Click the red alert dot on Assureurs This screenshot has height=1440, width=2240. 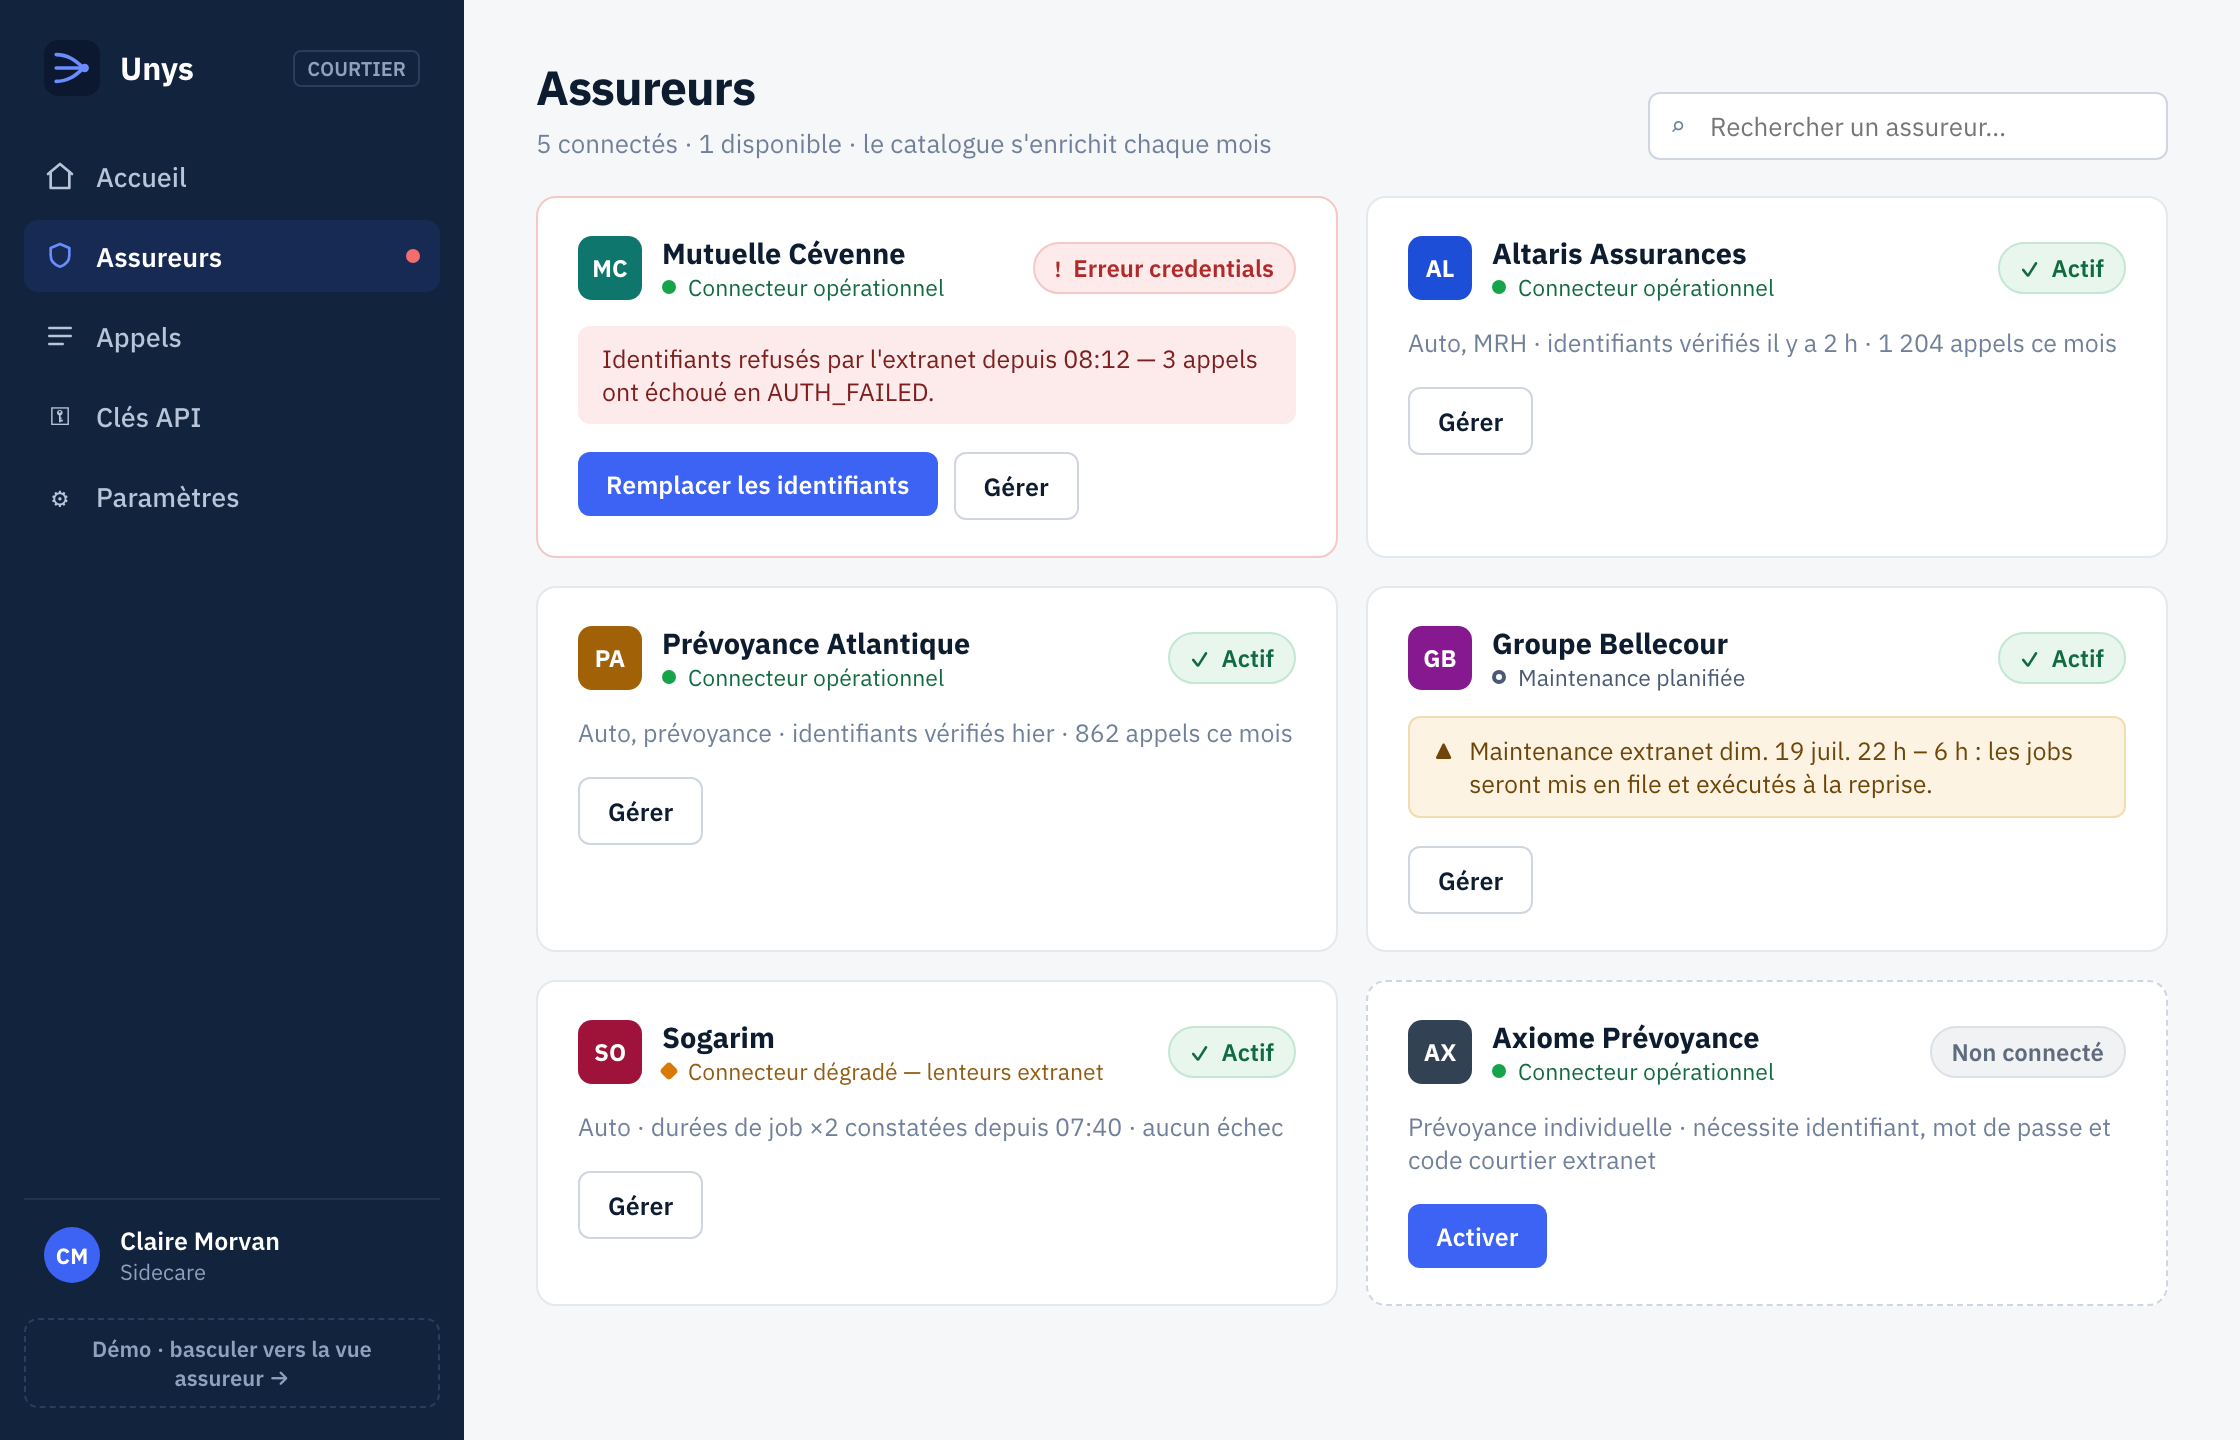coord(413,257)
